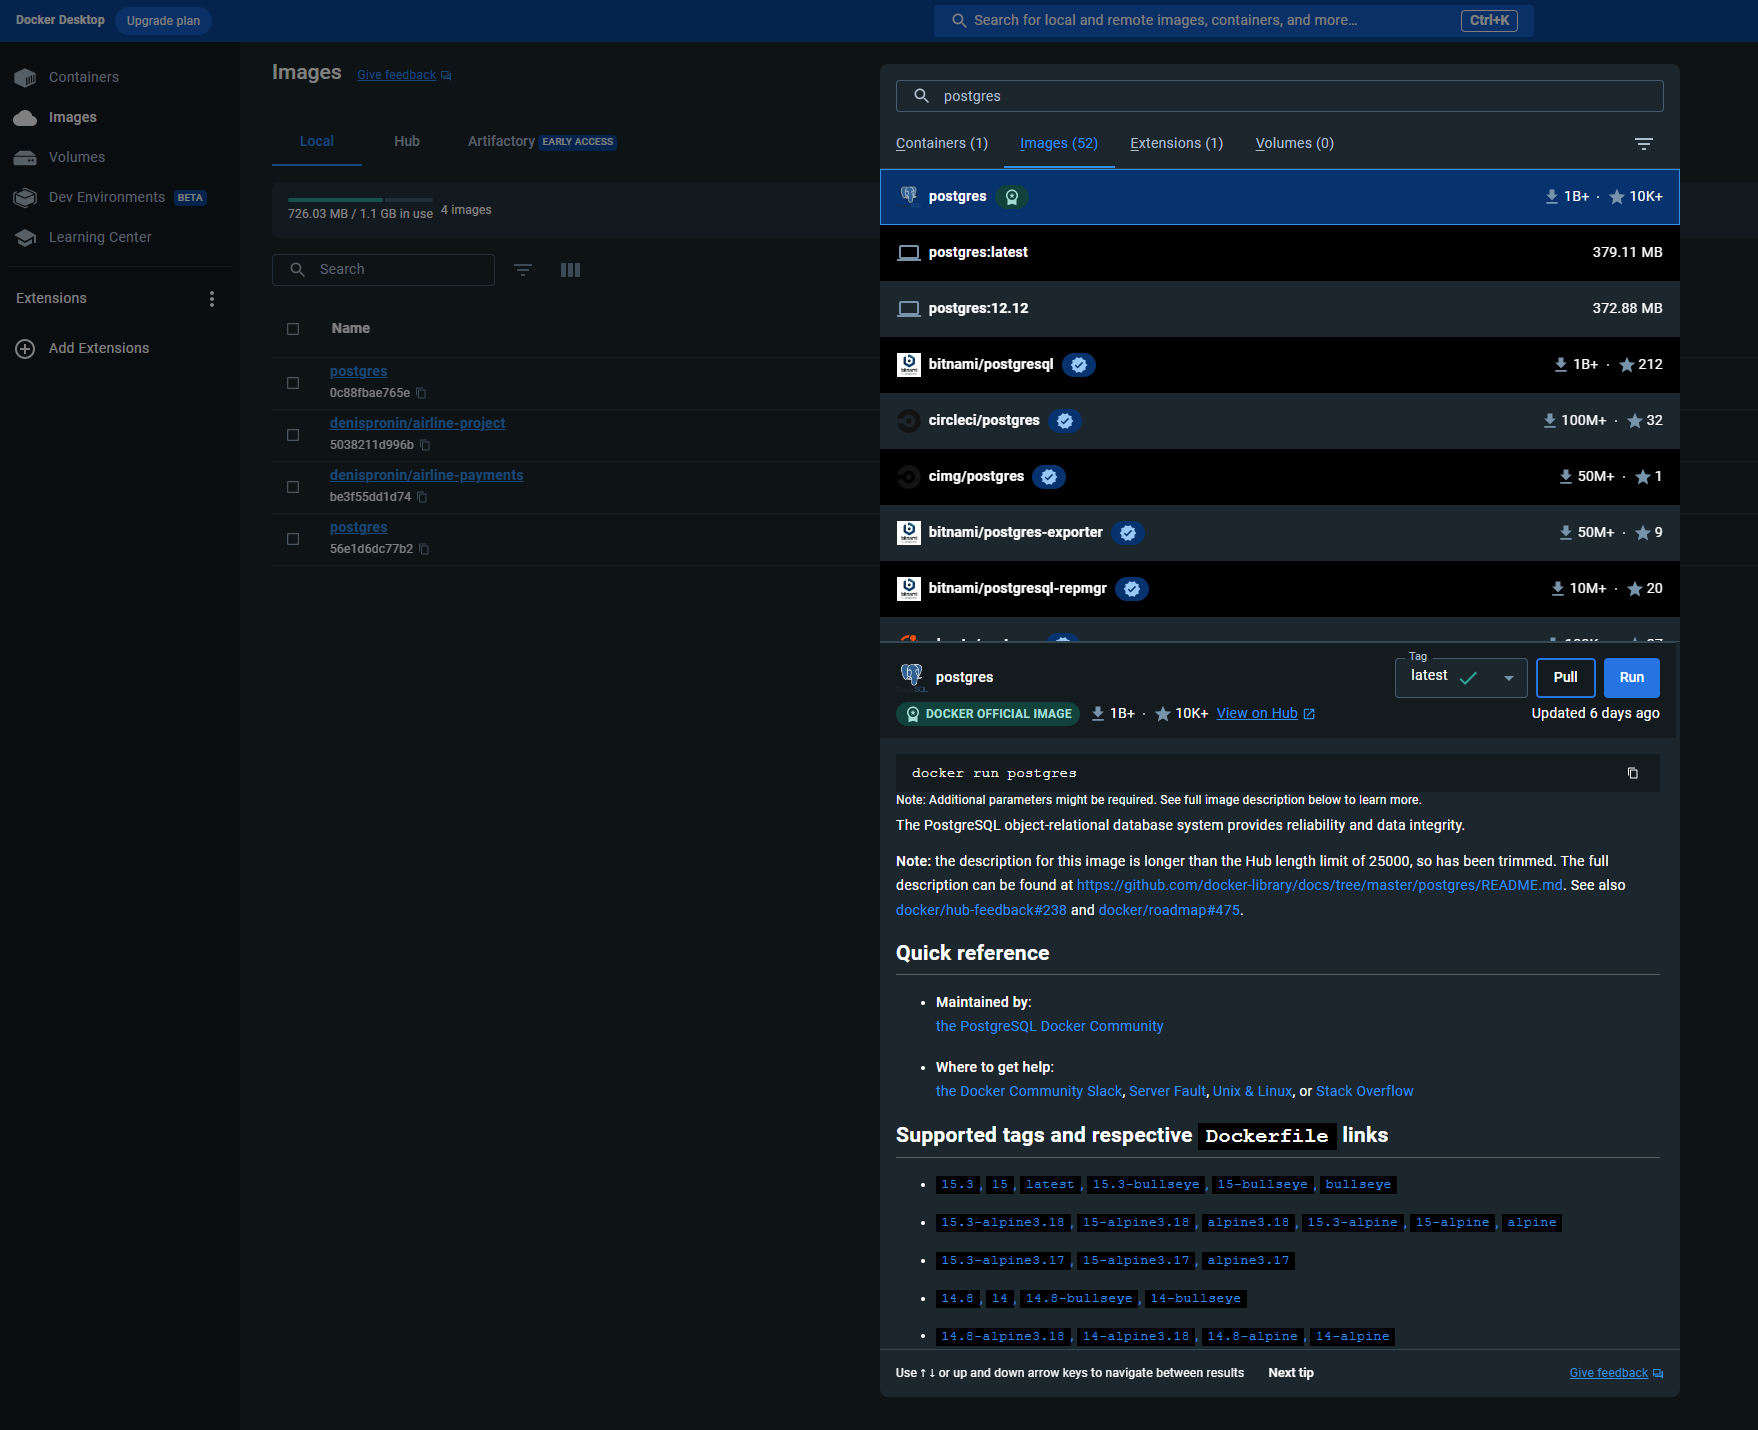The image size is (1758, 1430).
Task: Click the Add Extensions plus icon
Action: coord(25,349)
